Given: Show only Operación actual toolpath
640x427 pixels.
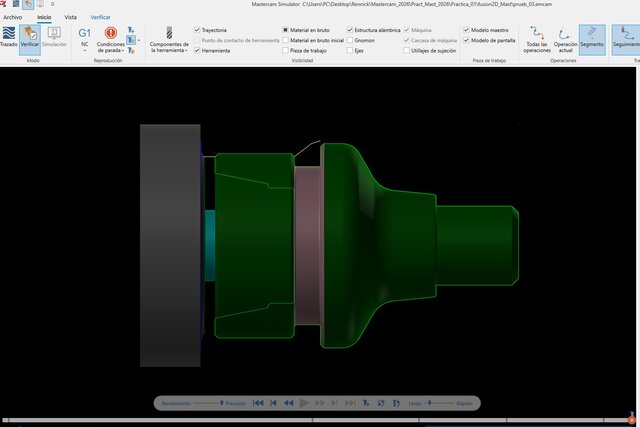Looking at the screenshot, I should tap(565, 40).
